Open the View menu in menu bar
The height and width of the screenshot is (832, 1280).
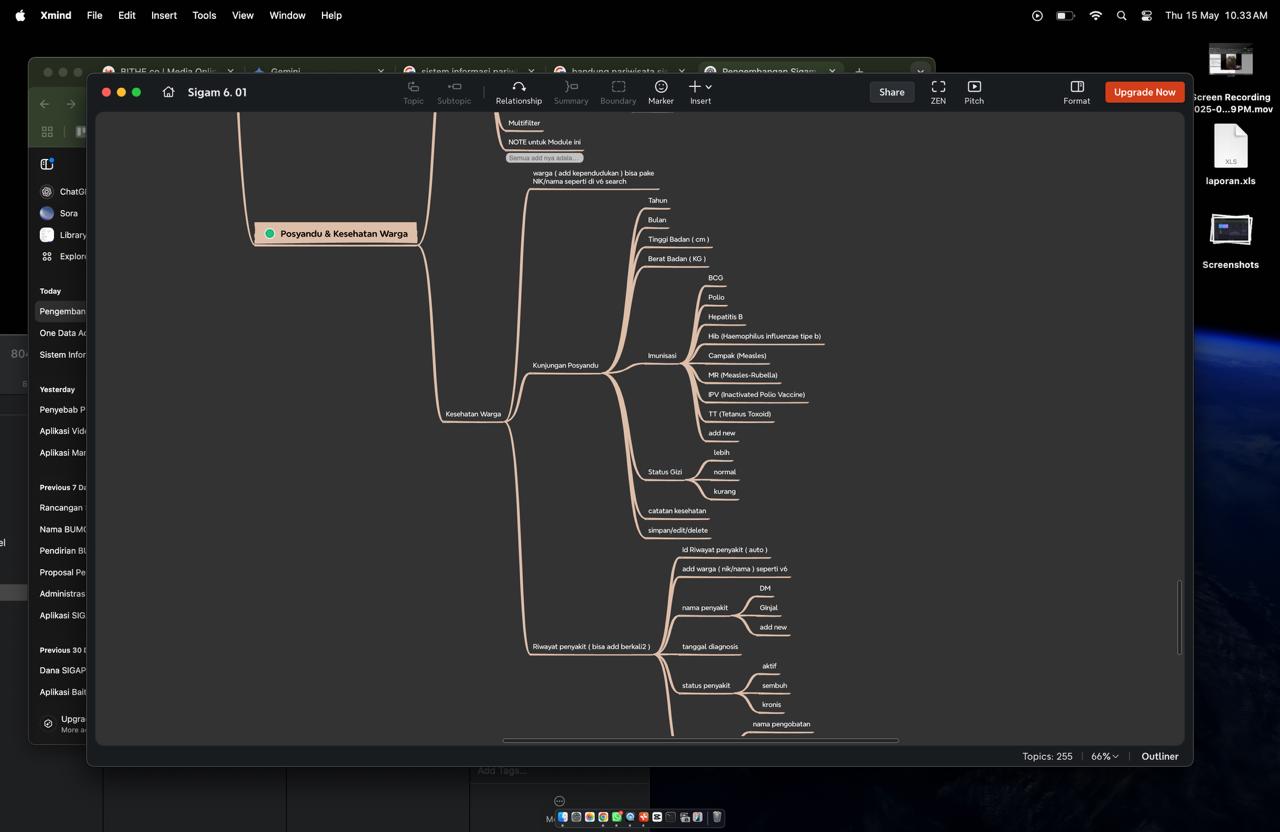(243, 15)
